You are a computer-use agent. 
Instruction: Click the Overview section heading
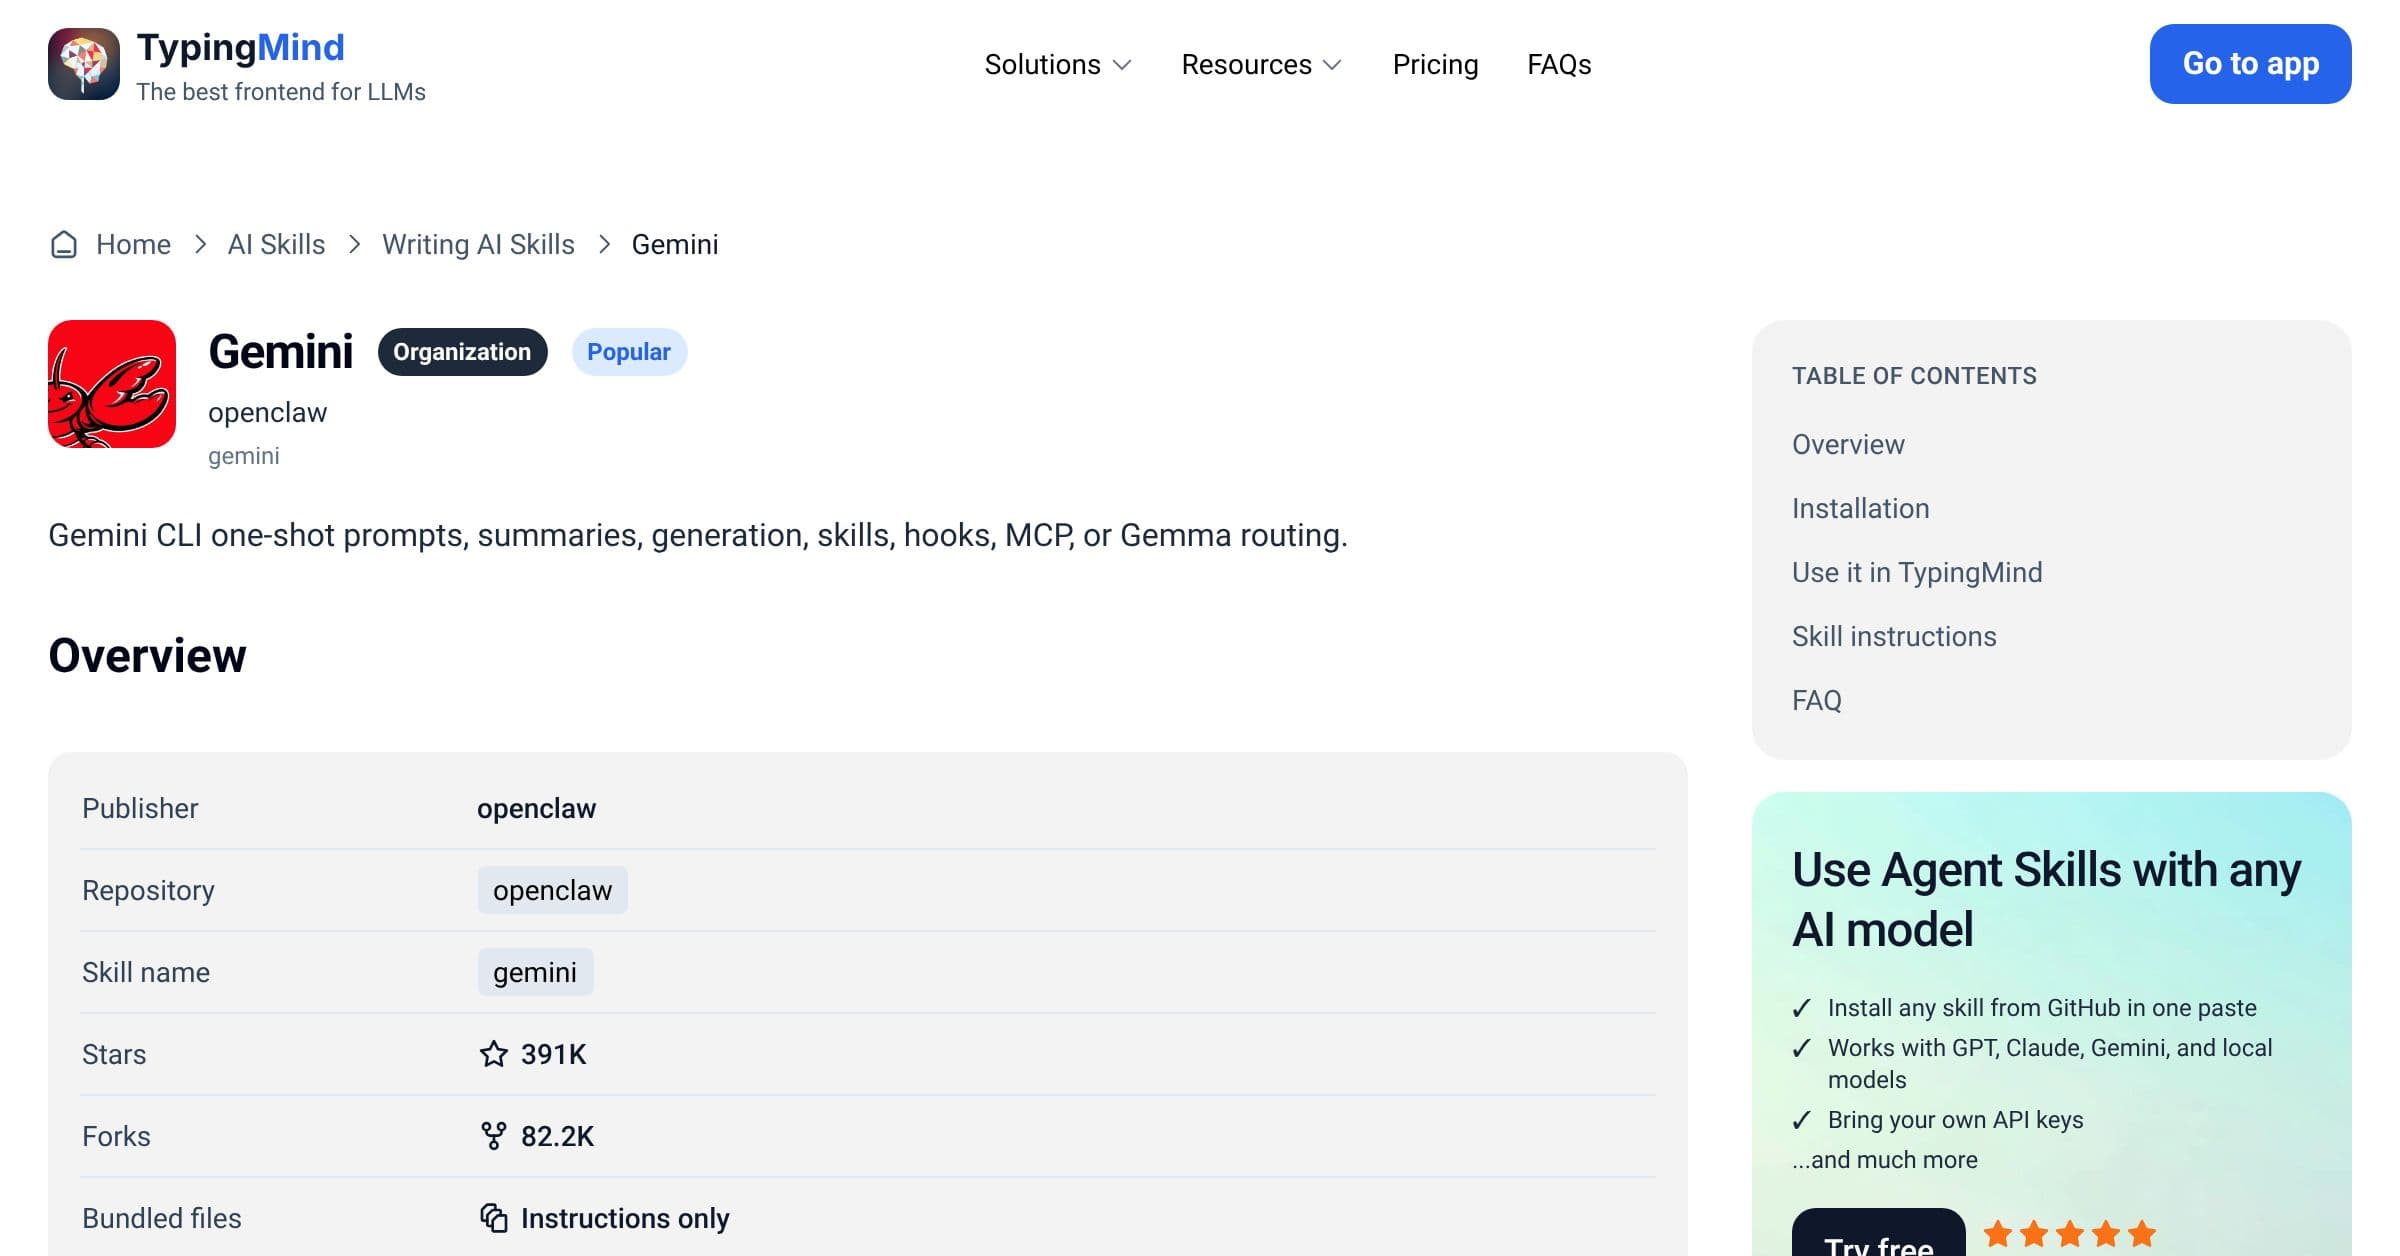[x=147, y=656]
